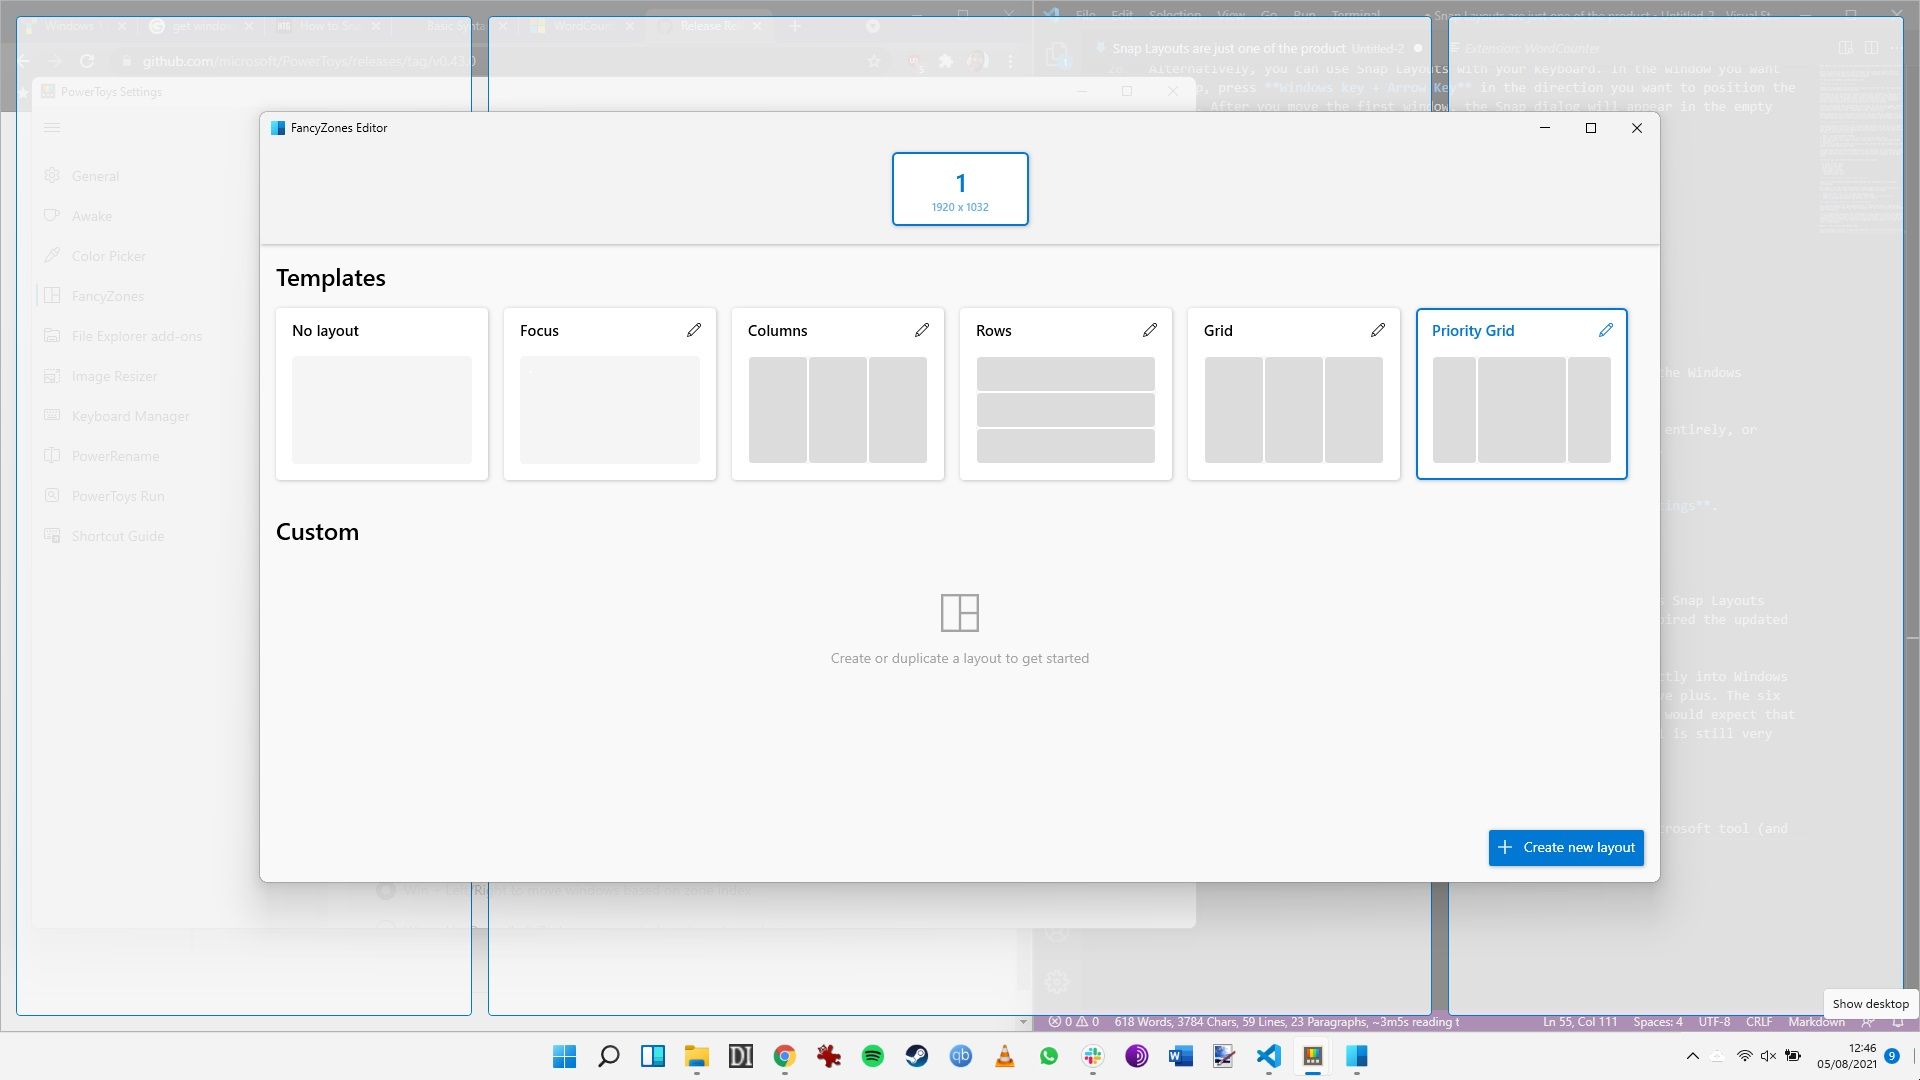Viewport: 1920px width, 1080px height.
Task: Select PowerToys Run from sidebar
Action: [x=117, y=496]
